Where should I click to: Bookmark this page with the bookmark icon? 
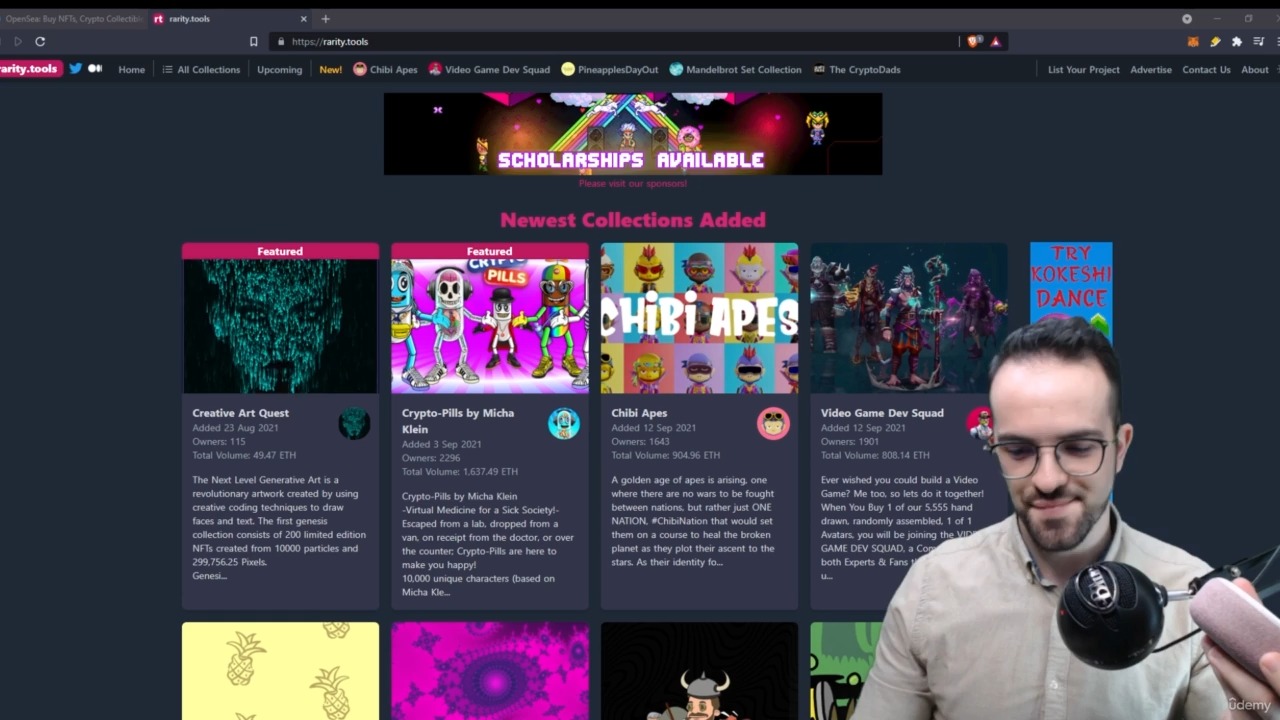pos(253,41)
